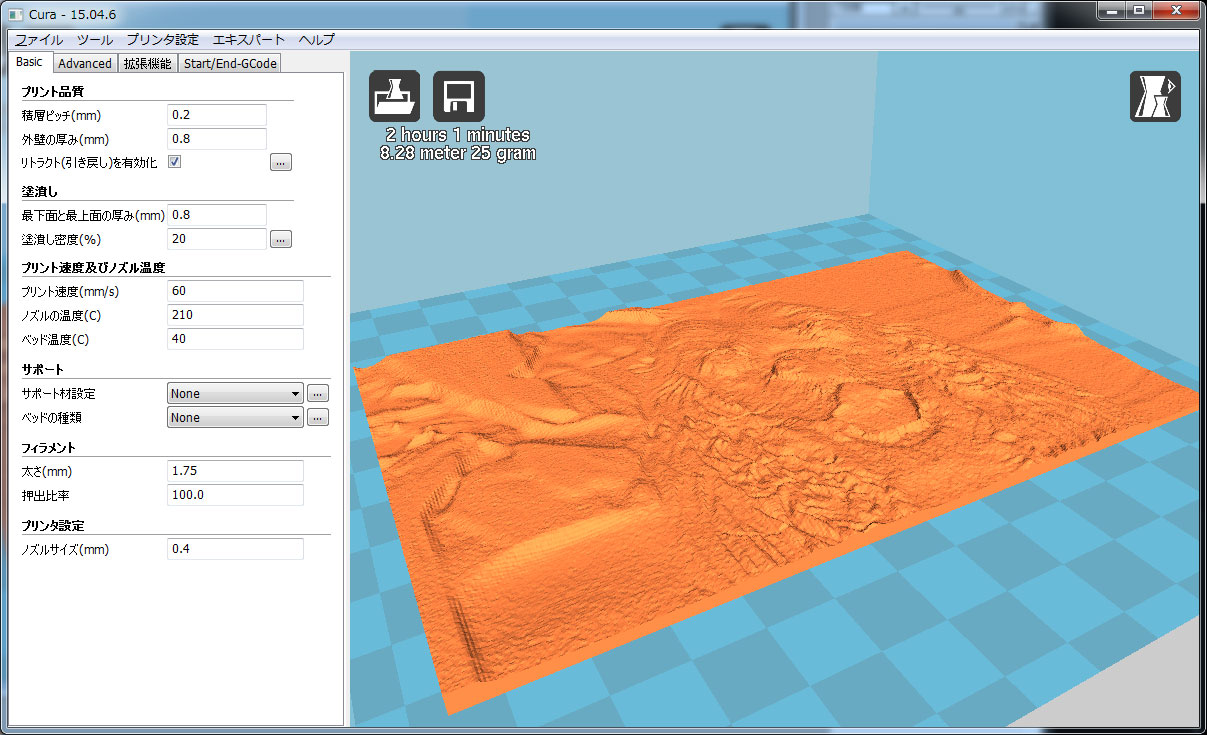Open retraction settings ellipsis button
Viewport: 1207px width, 735px height.
[281, 162]
